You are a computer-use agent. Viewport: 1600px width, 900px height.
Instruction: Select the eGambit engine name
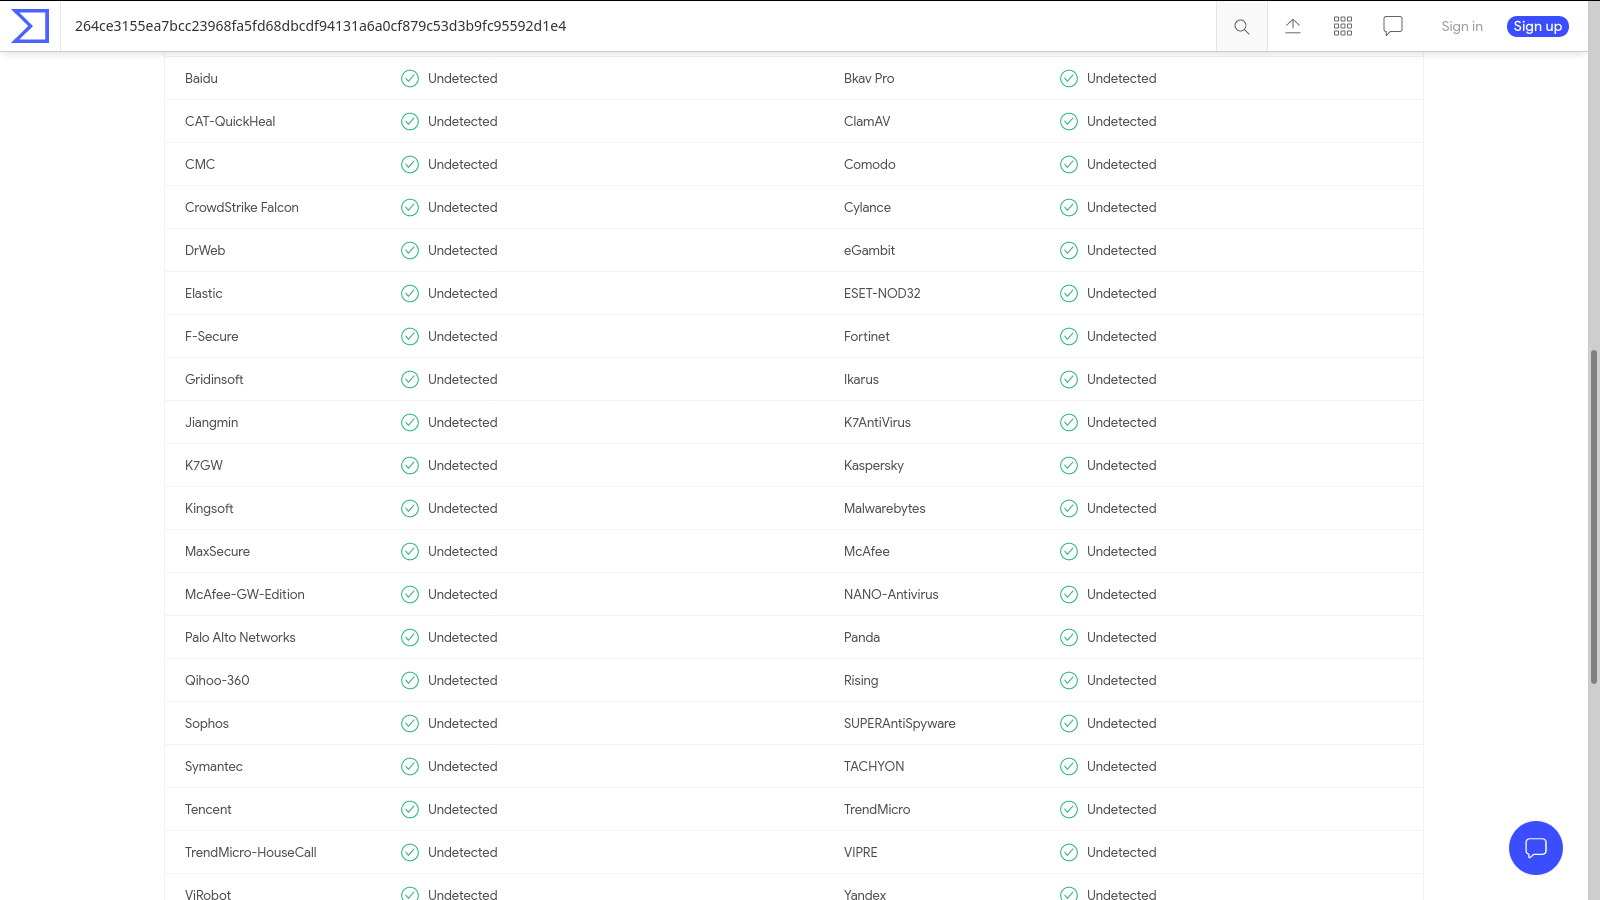tap(869, 250)
